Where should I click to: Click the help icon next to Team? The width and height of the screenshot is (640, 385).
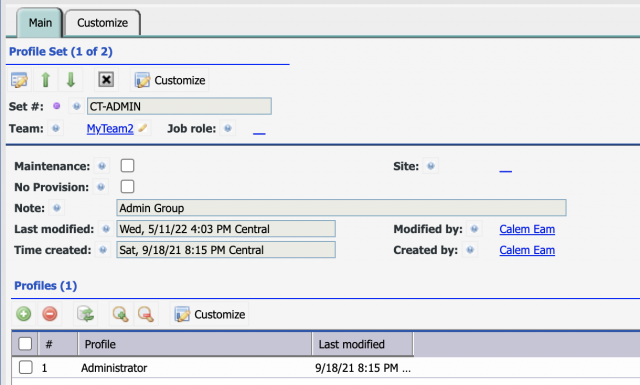point(56,128)
